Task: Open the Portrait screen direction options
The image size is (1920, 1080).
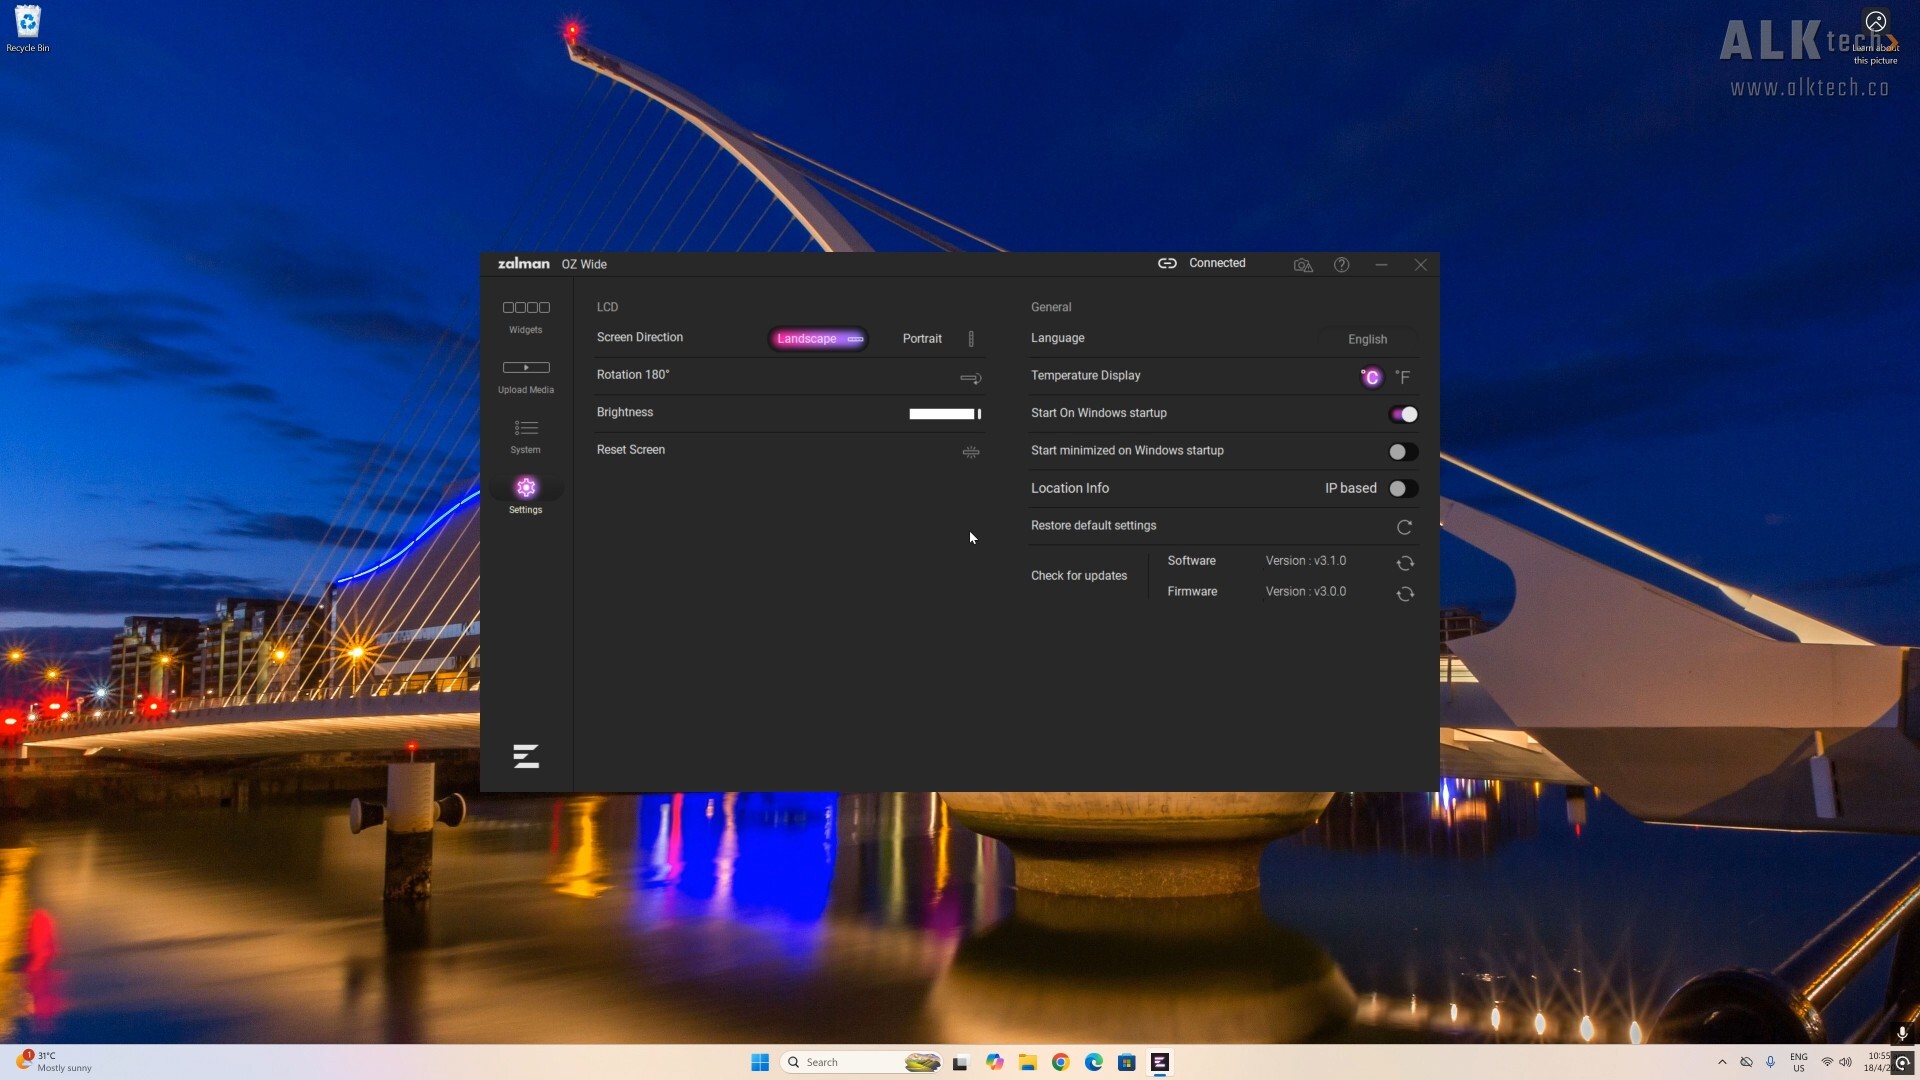Action: 922,338
